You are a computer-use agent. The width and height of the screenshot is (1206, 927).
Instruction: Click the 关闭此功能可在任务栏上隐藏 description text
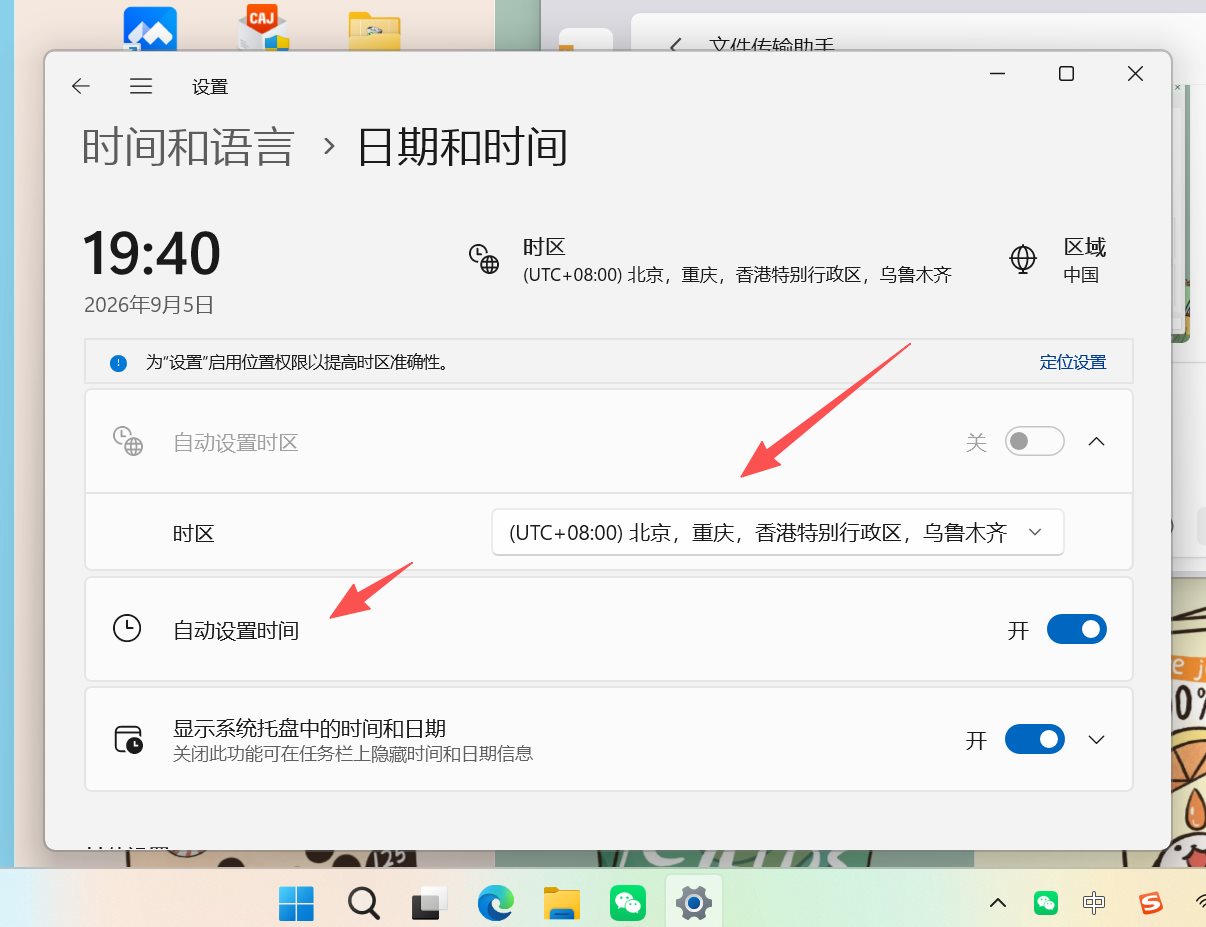click(353, 753)
